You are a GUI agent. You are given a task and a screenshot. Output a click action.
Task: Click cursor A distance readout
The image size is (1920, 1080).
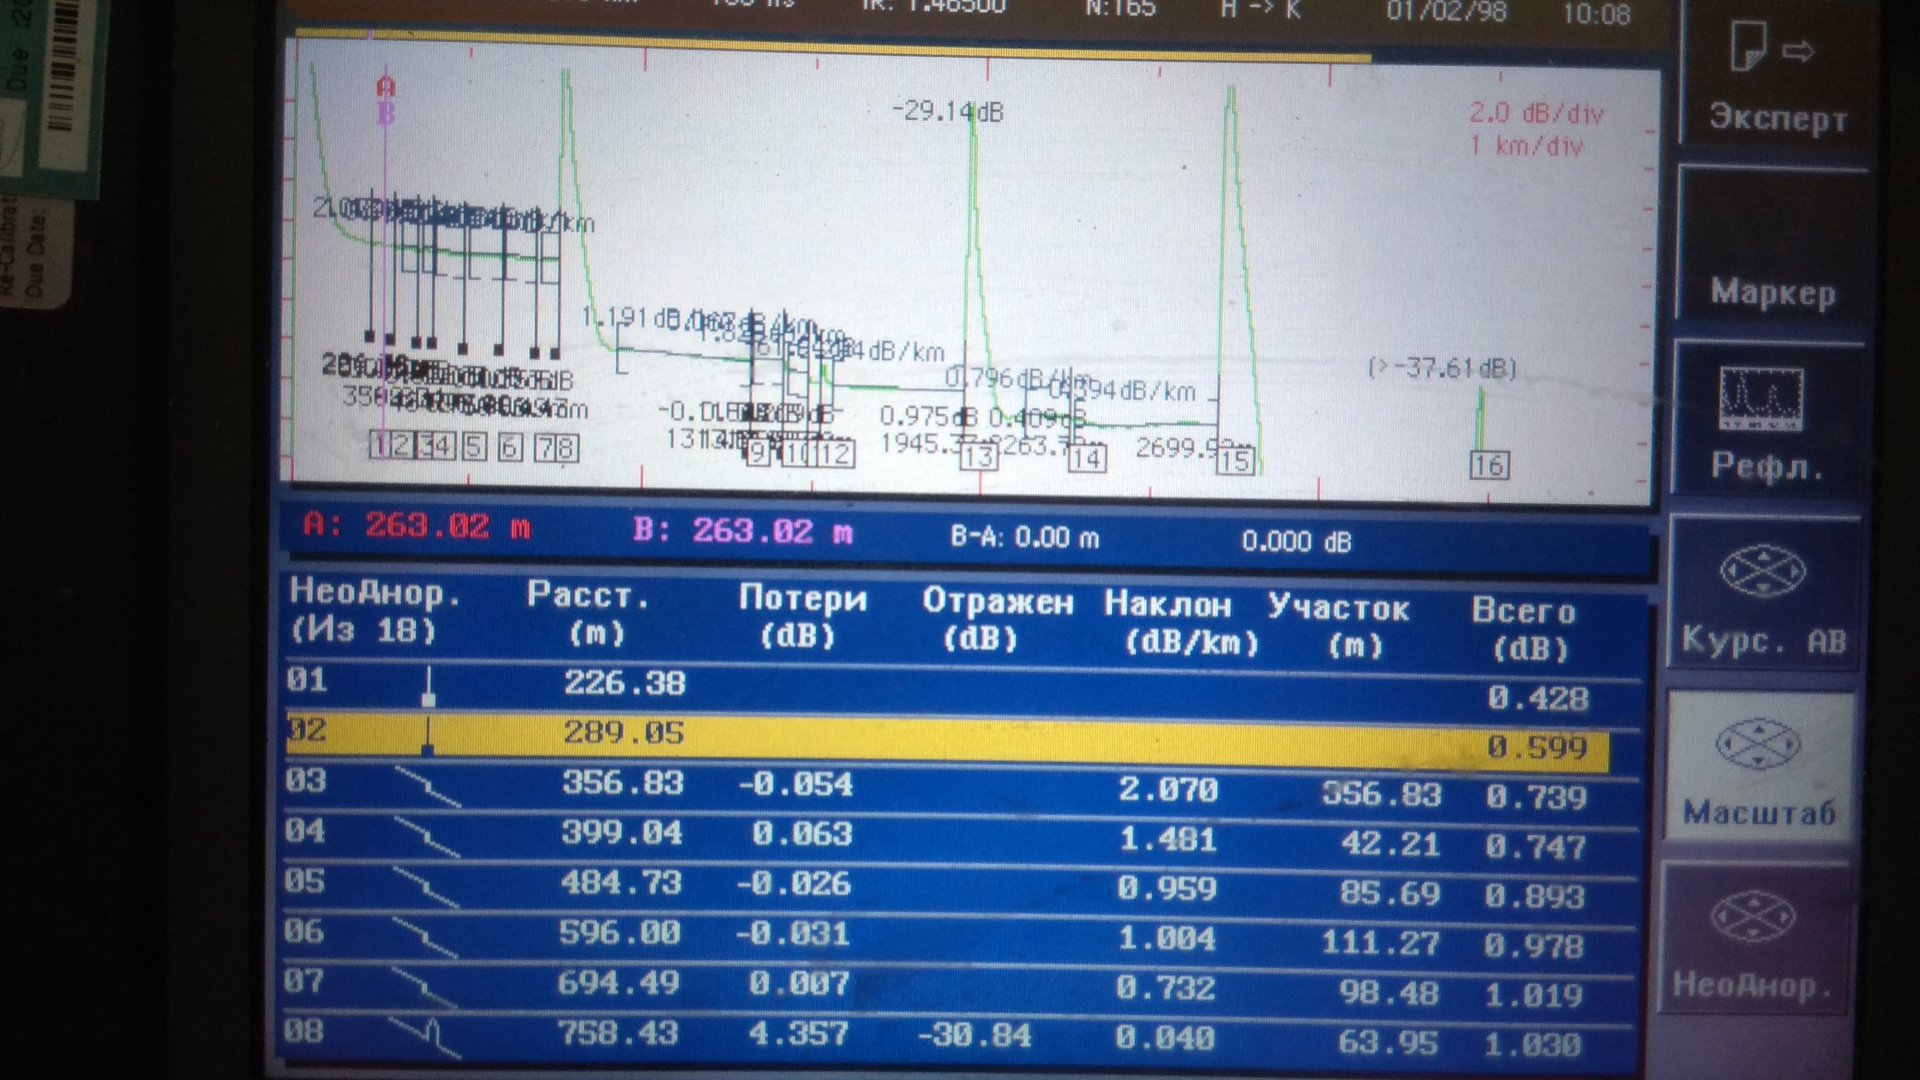point(417,526)
